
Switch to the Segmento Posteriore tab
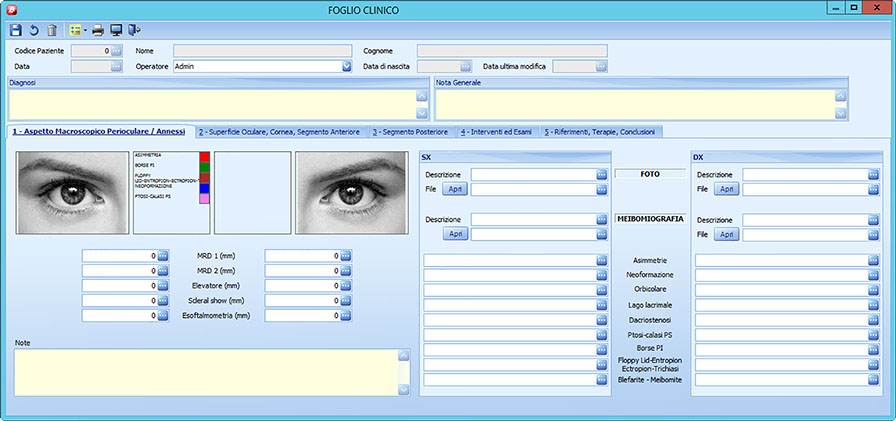(412, 132)
